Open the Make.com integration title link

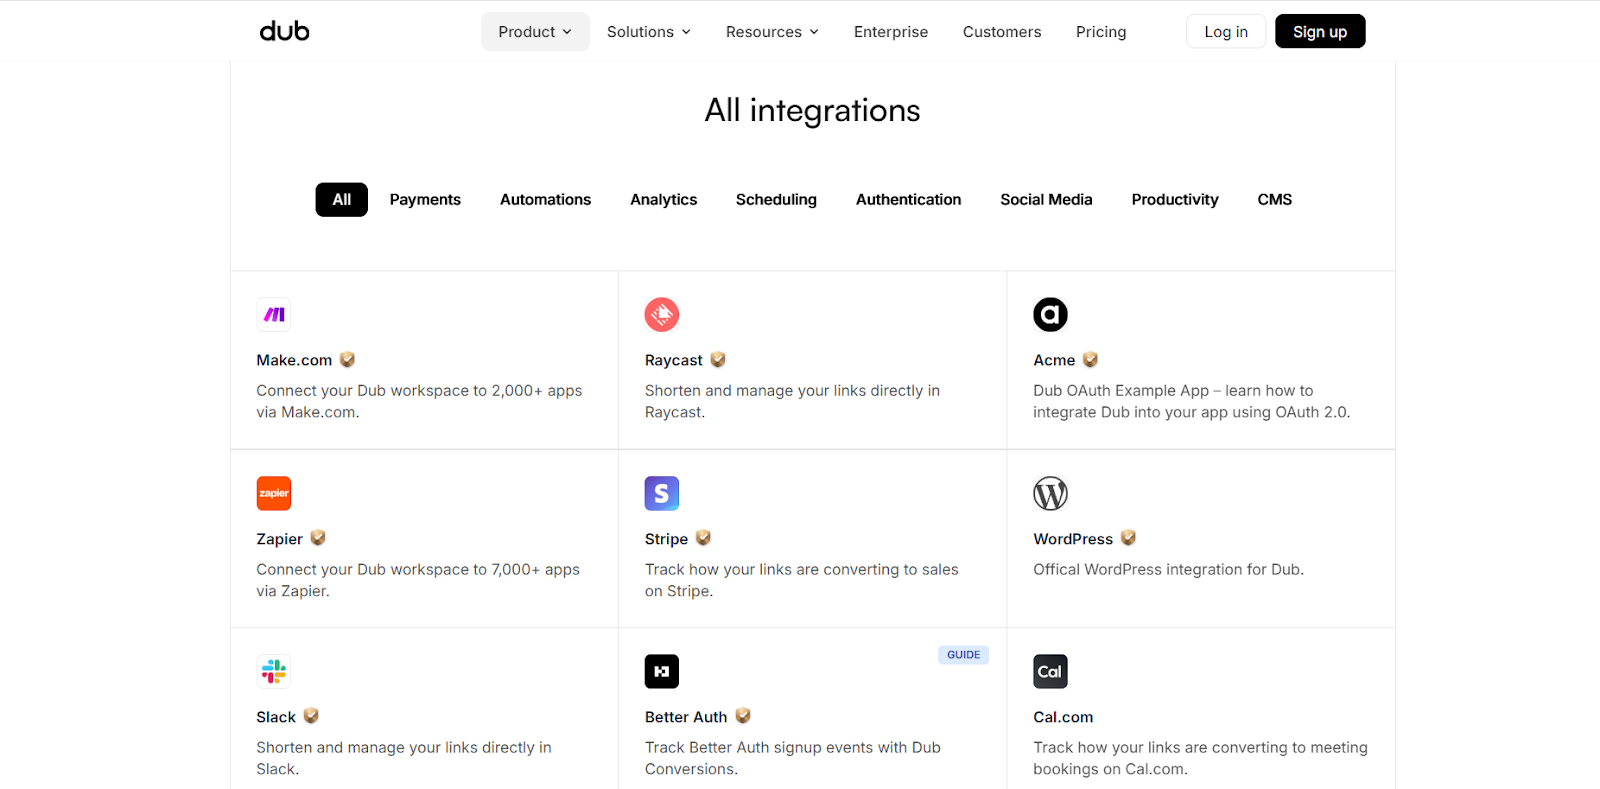pyautogui.click(x=294, y=360)
